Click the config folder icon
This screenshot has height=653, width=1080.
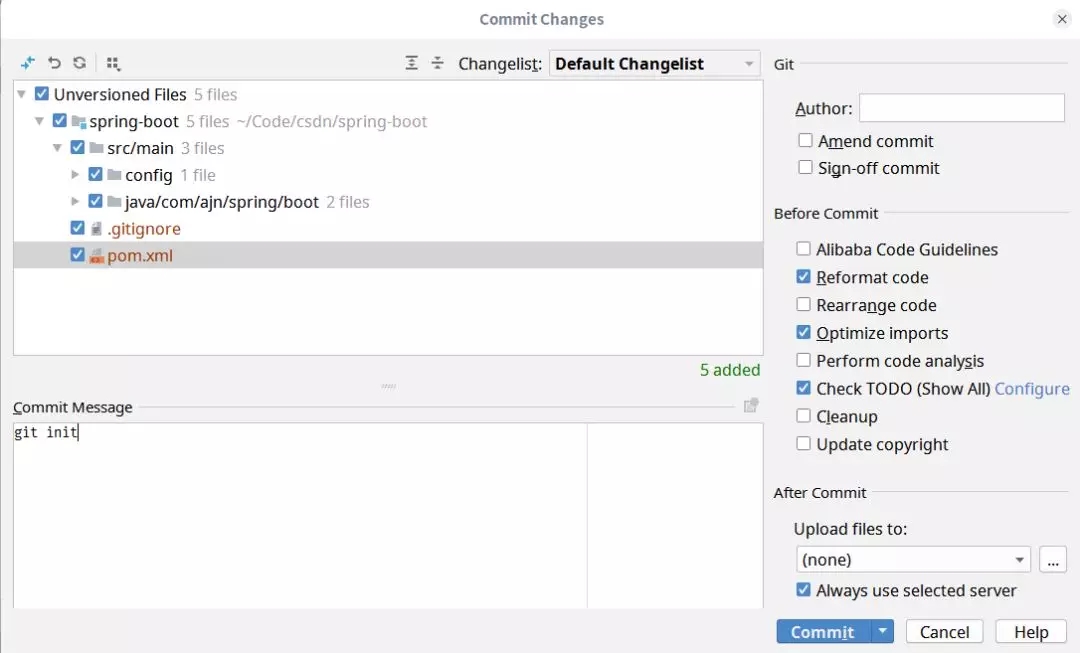114,175
